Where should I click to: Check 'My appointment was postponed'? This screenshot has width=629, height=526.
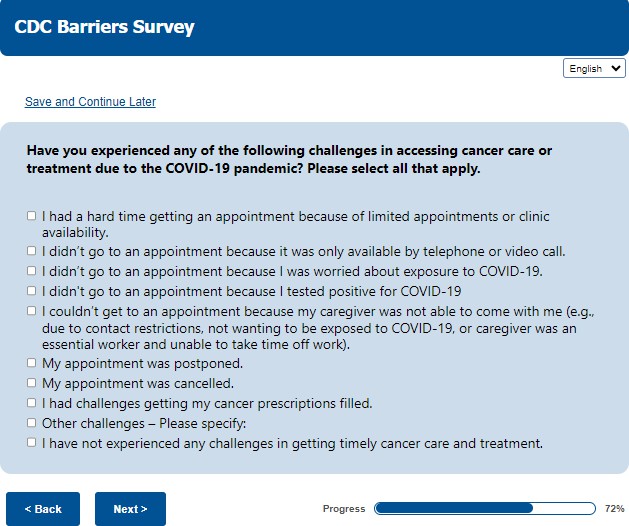[32, 363]
